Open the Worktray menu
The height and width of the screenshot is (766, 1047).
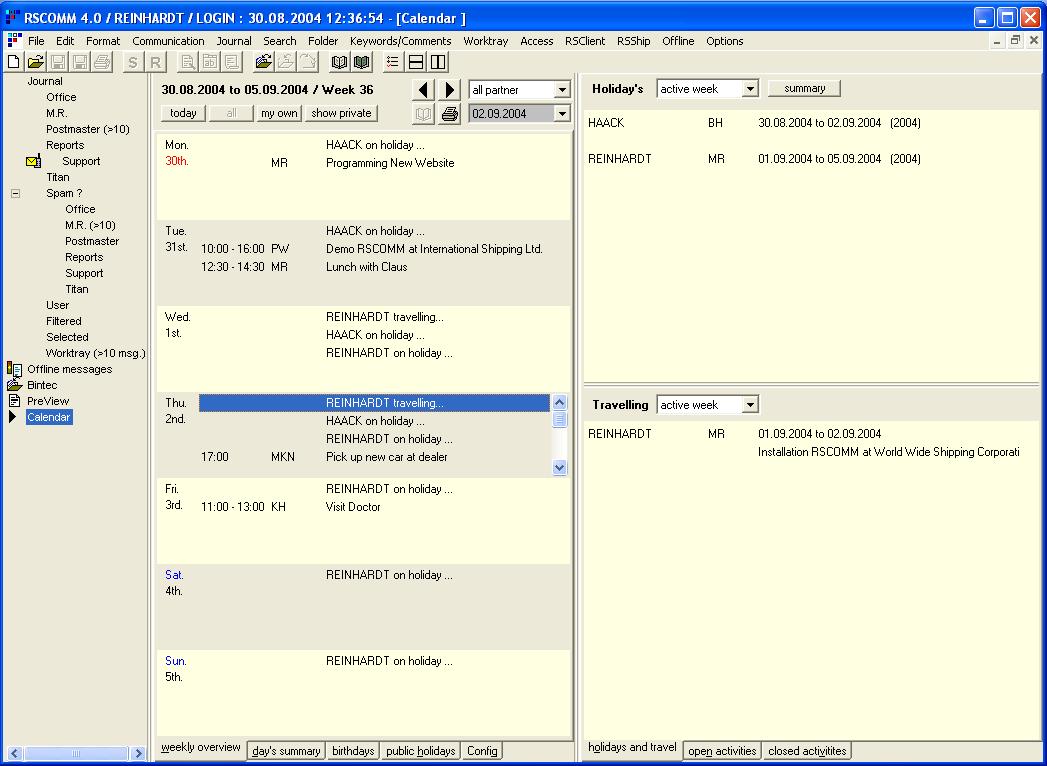(485, 41)
